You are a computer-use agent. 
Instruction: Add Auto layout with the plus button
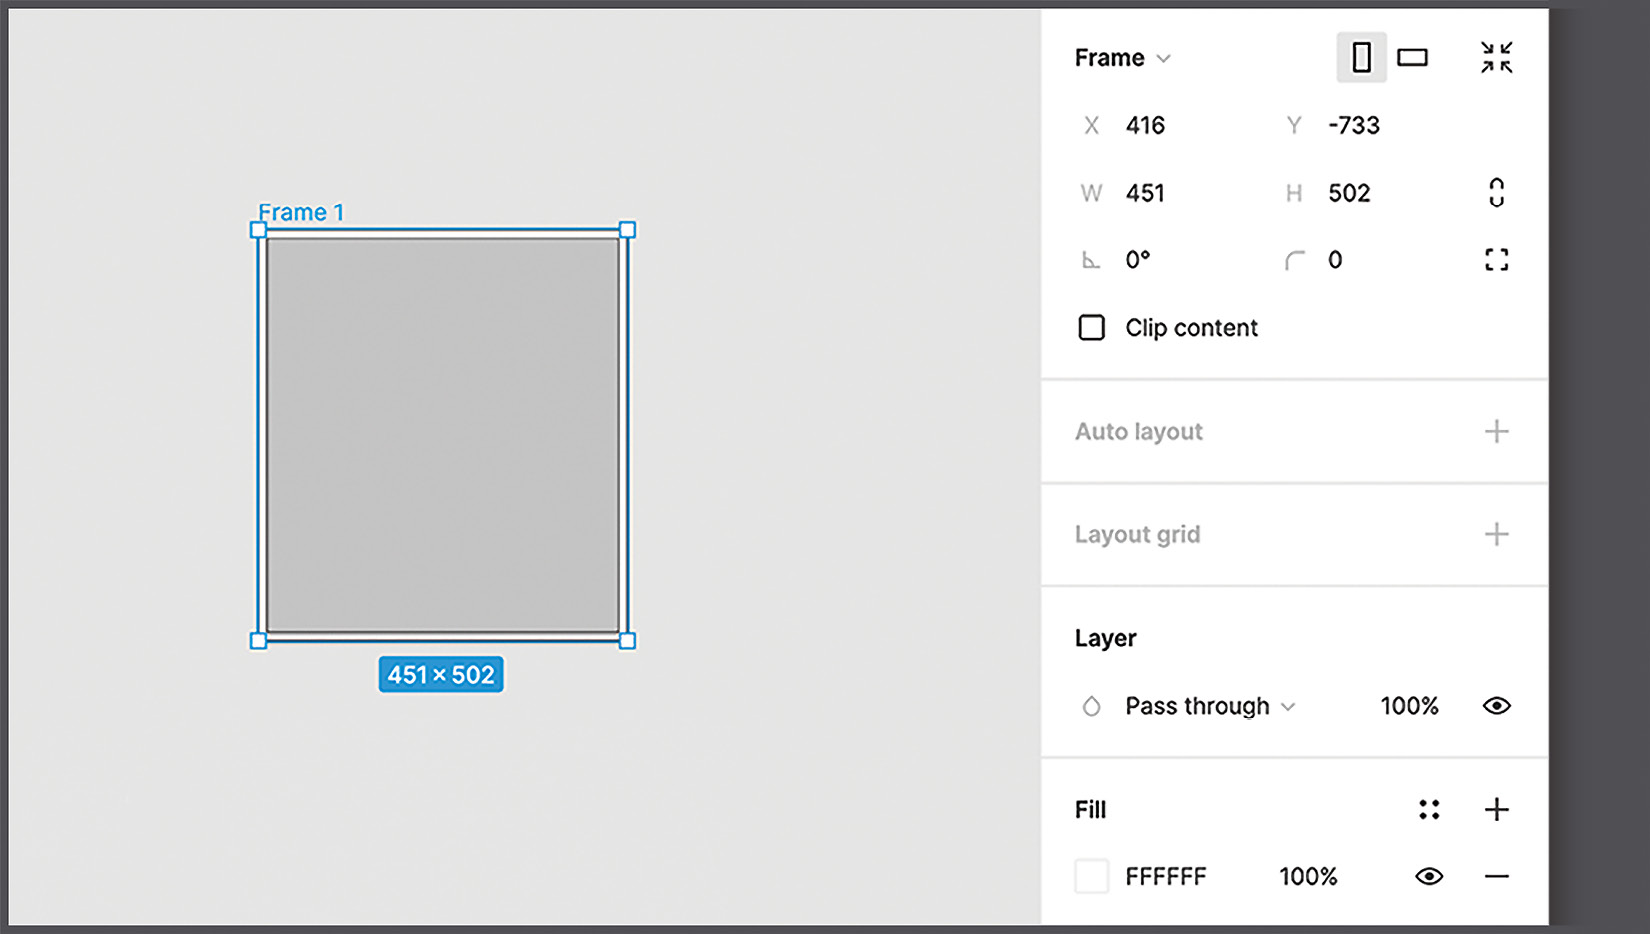tap(1497, 431)
